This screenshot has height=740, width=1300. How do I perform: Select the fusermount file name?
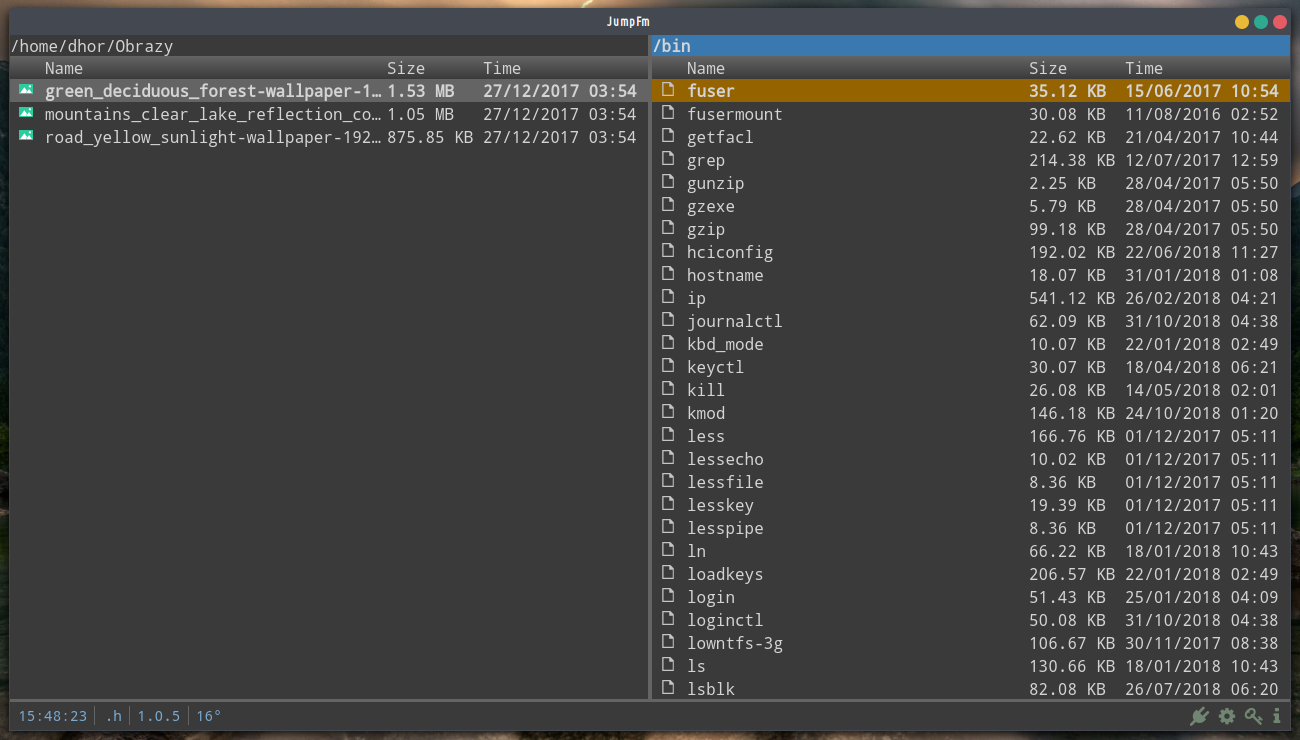coord(735,114)
